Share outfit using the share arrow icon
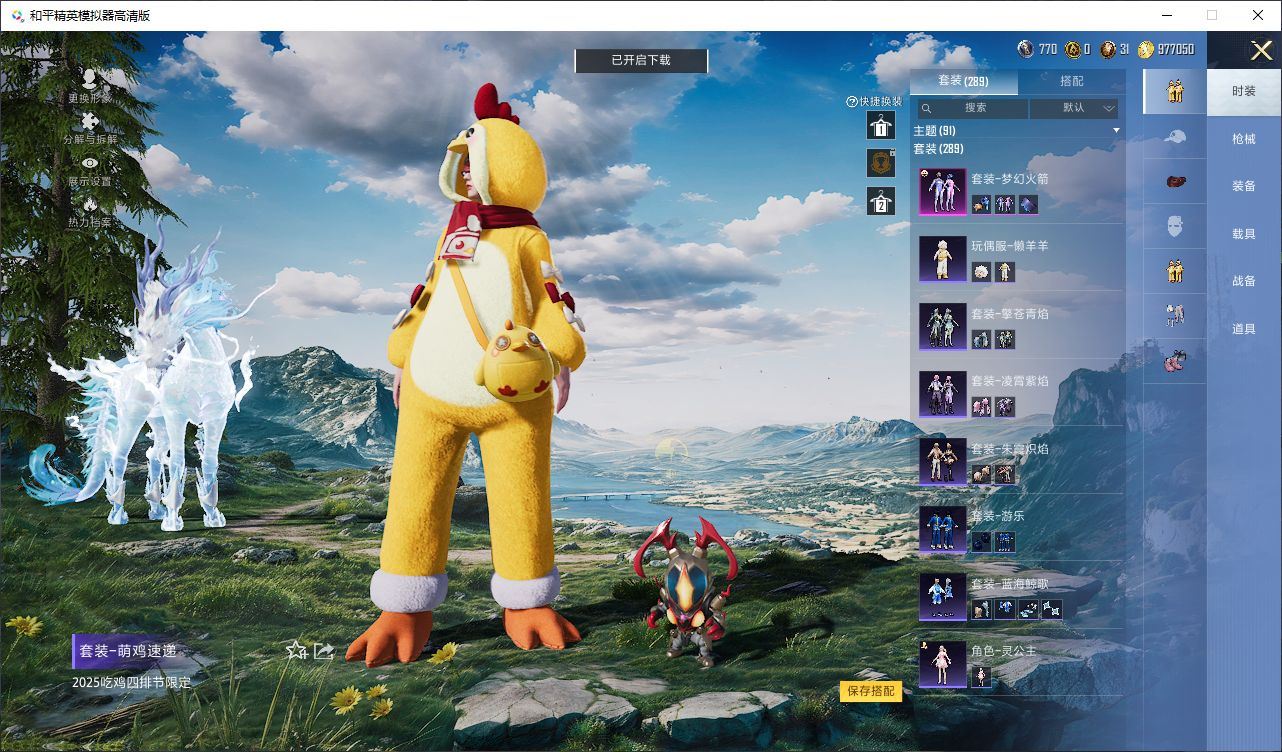Image resolution: width=1282 pixels, height=752 pixels. [x=324, y=651]
